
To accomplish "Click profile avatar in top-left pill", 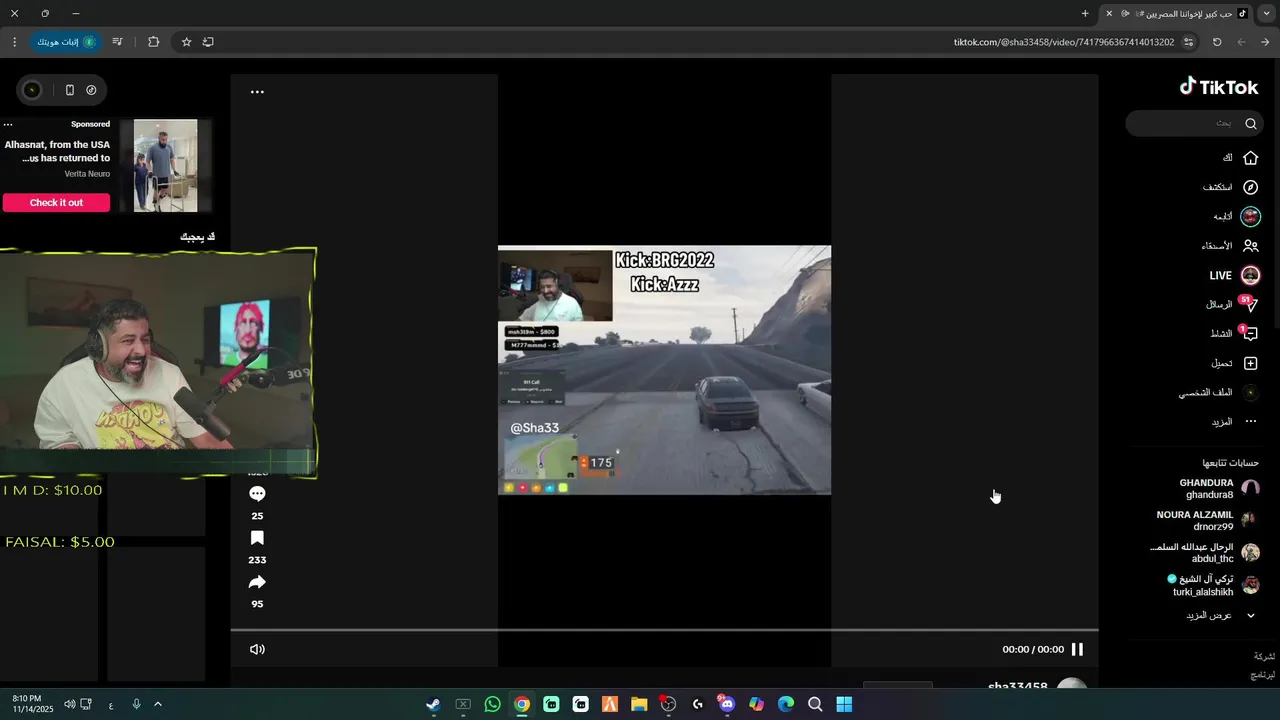I will [32, 90].
